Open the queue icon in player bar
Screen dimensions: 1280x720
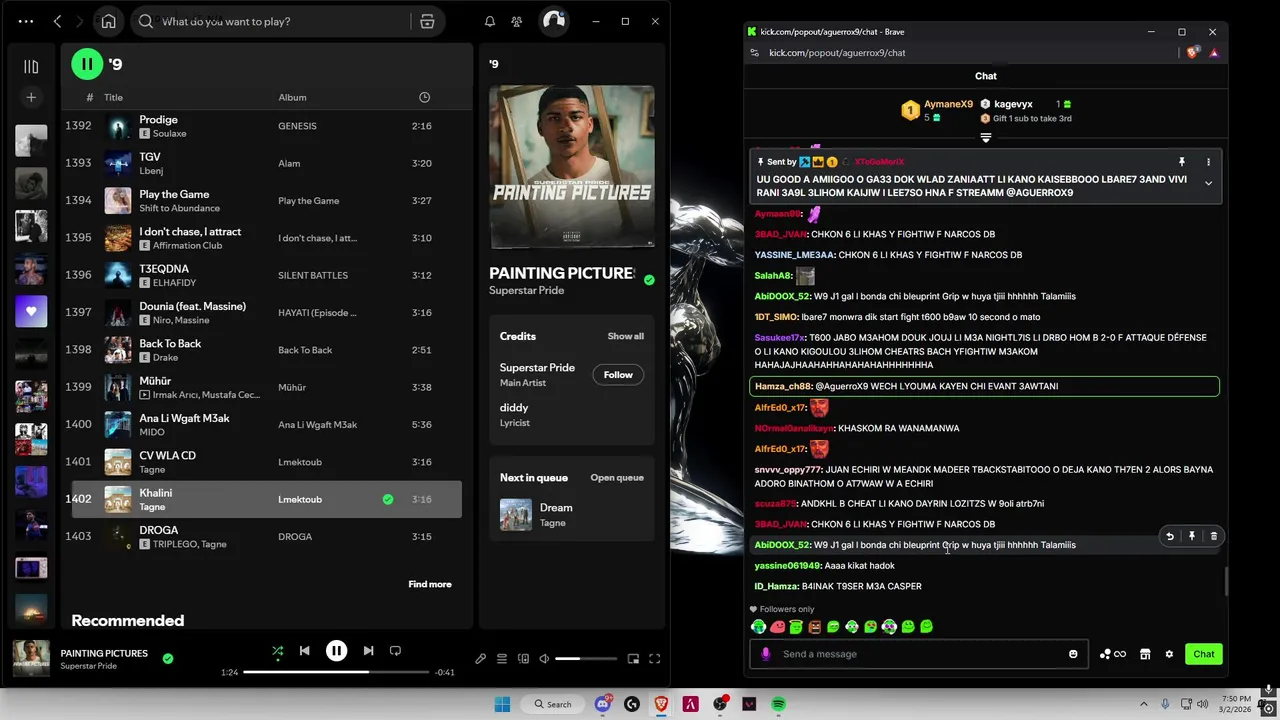(502, 659)
